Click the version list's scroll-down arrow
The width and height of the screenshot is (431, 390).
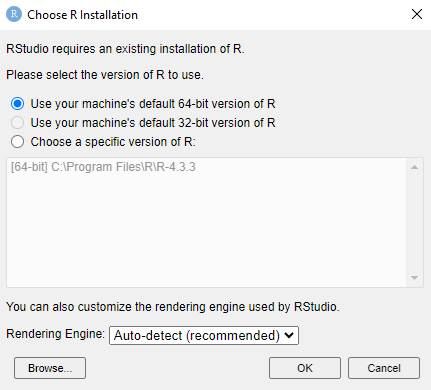(x=414, y=278)
